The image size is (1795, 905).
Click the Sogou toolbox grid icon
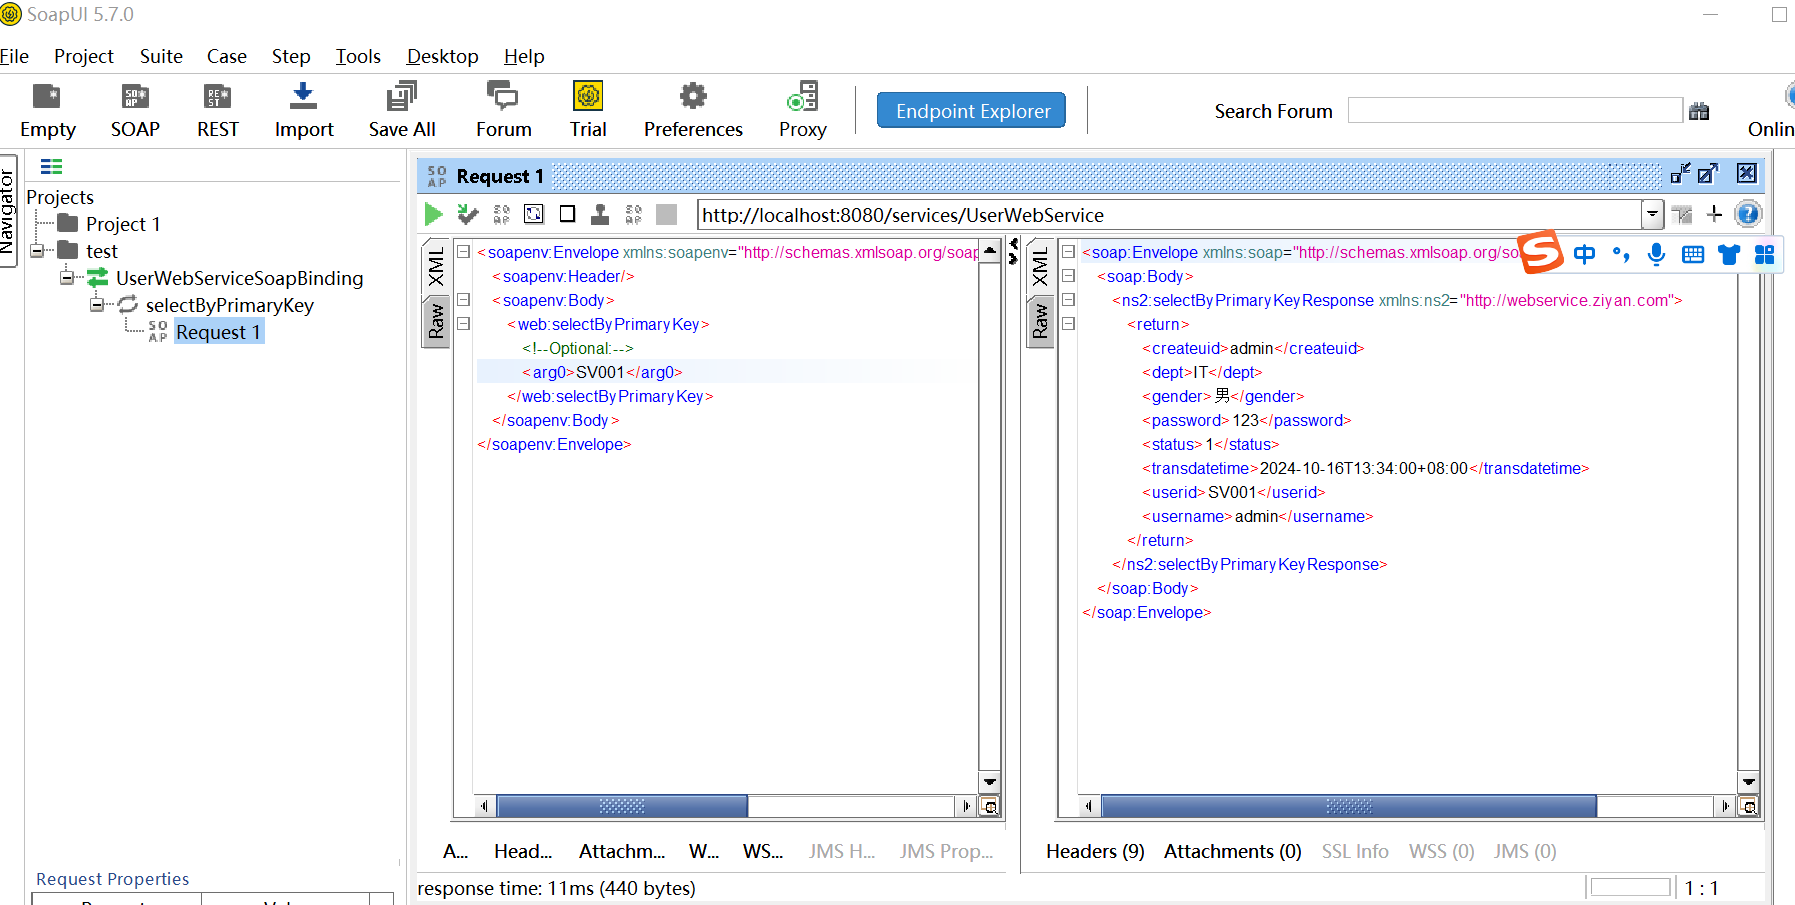click(x=1765, y=255)
